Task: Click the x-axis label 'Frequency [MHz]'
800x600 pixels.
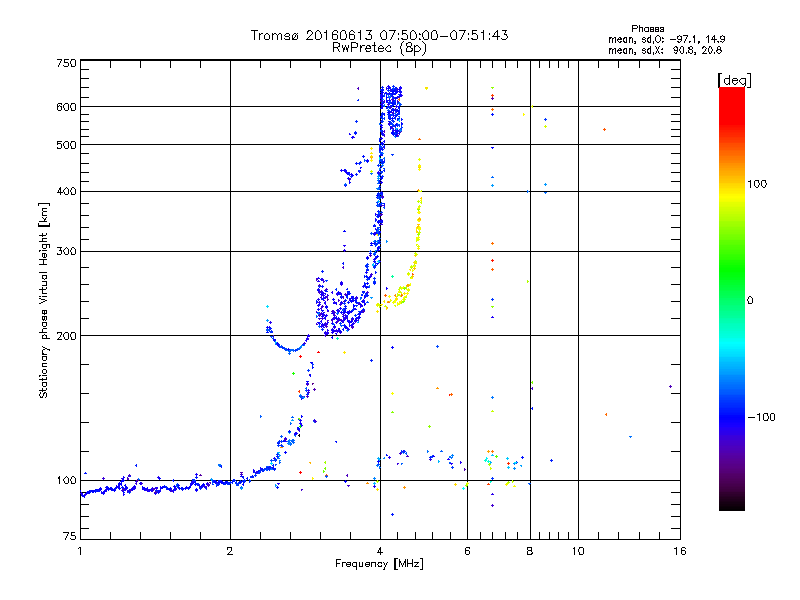Action: click(x=379, y=564)
